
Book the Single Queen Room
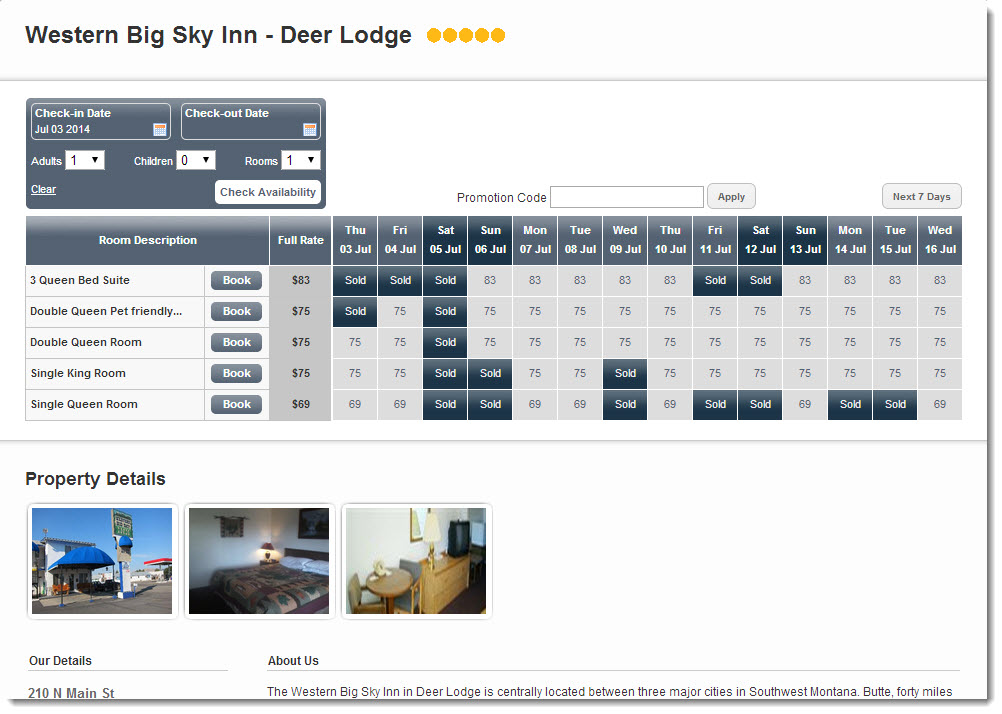click(x=236, y=404)
